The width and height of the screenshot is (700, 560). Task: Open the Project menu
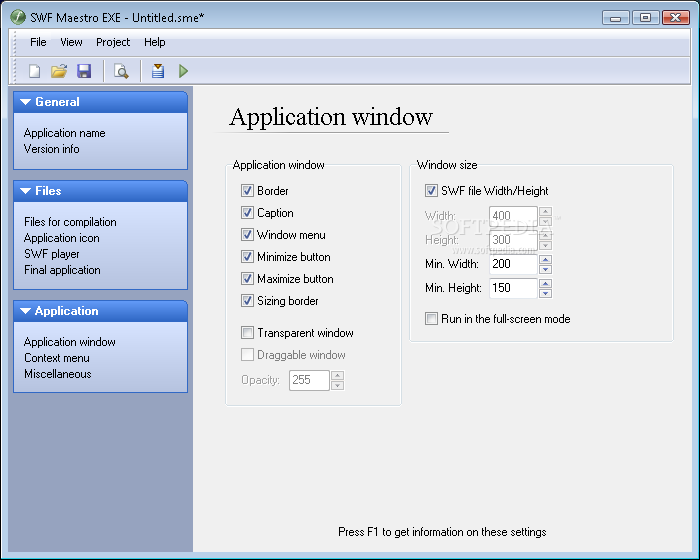tap(113, 42)
